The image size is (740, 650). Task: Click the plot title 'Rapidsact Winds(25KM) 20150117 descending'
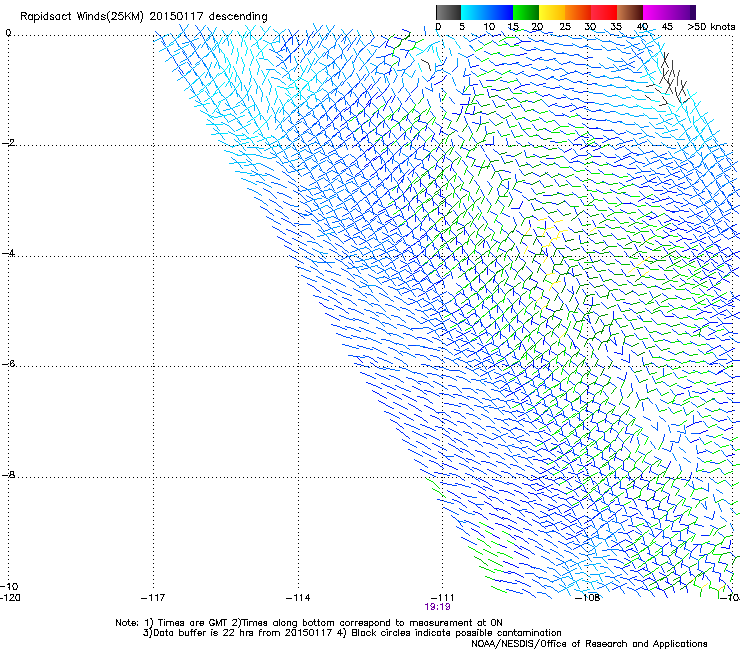click(x=143, y=17)
